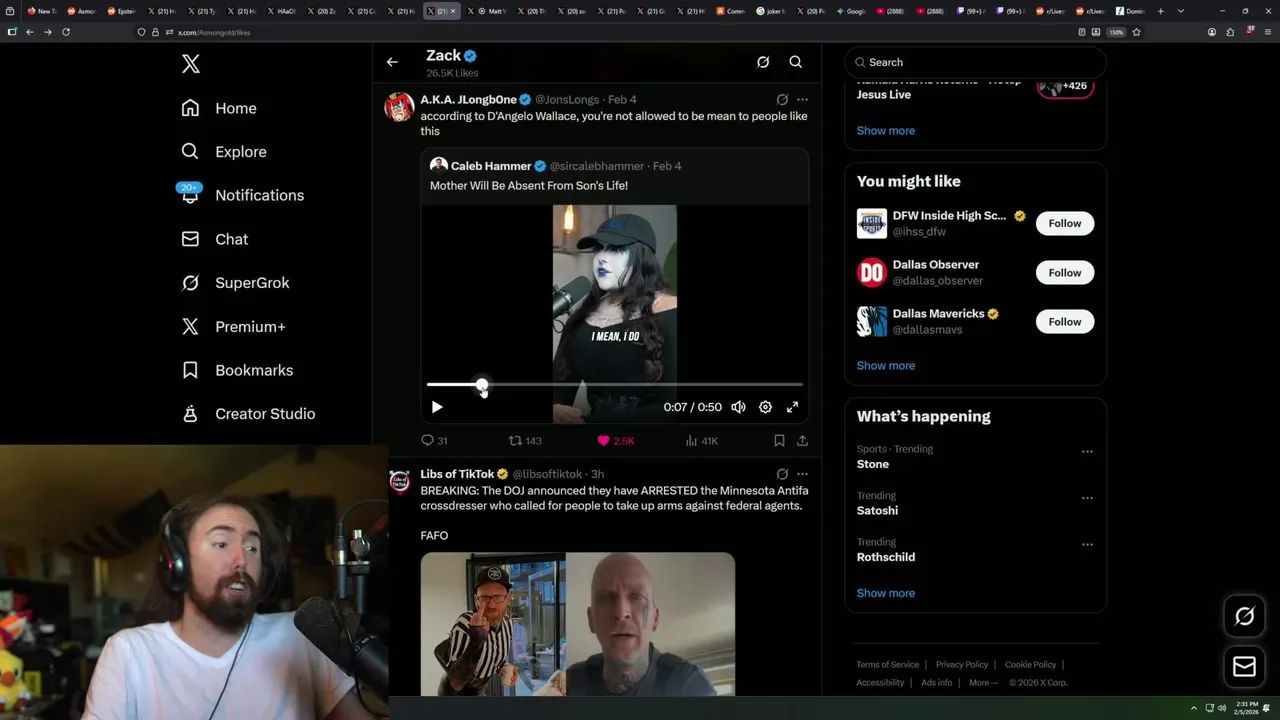
Task: Follow DFW Inside High School Sports
Action: 1065,223
